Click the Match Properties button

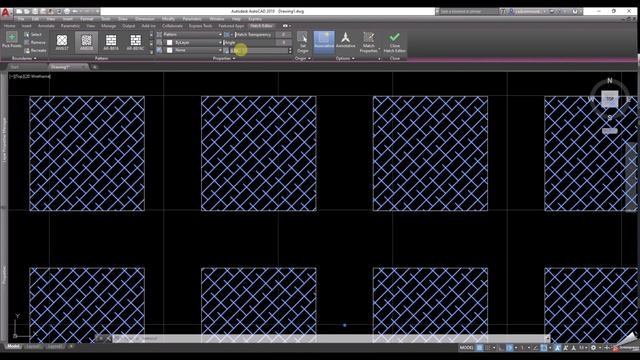(x=369, y=42)
